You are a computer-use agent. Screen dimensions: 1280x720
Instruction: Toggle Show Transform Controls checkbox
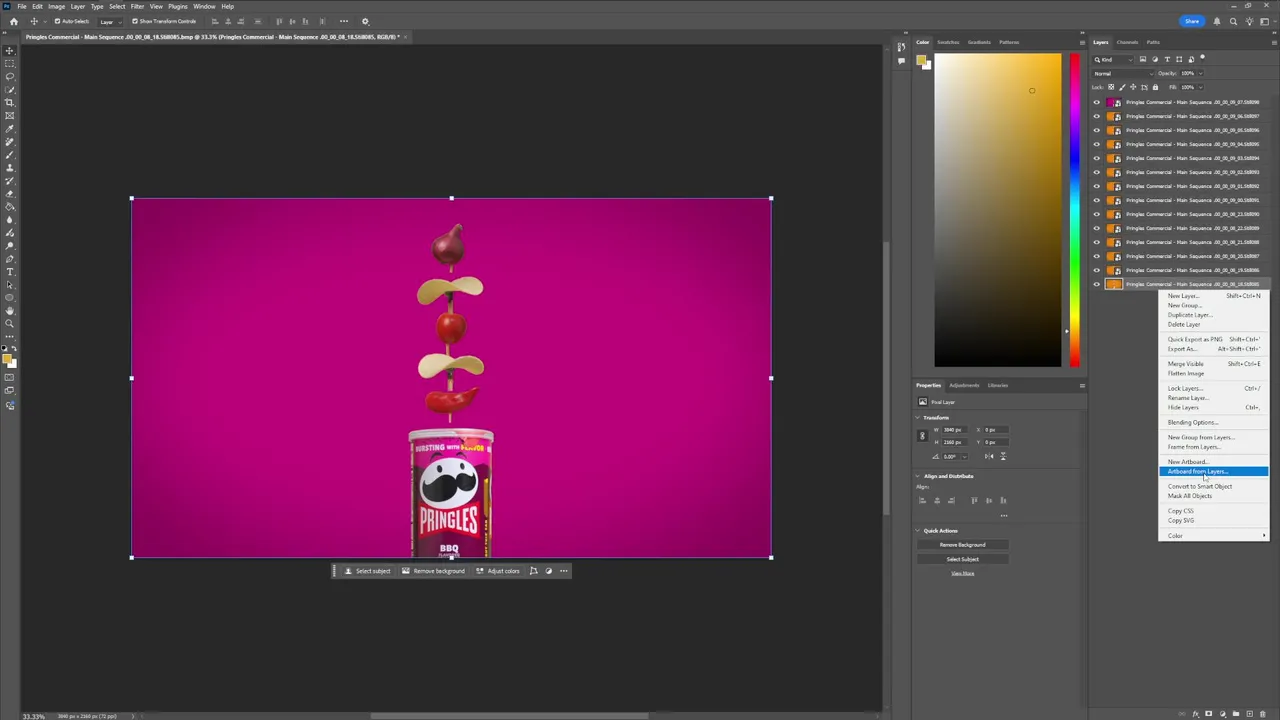point(135,21)
